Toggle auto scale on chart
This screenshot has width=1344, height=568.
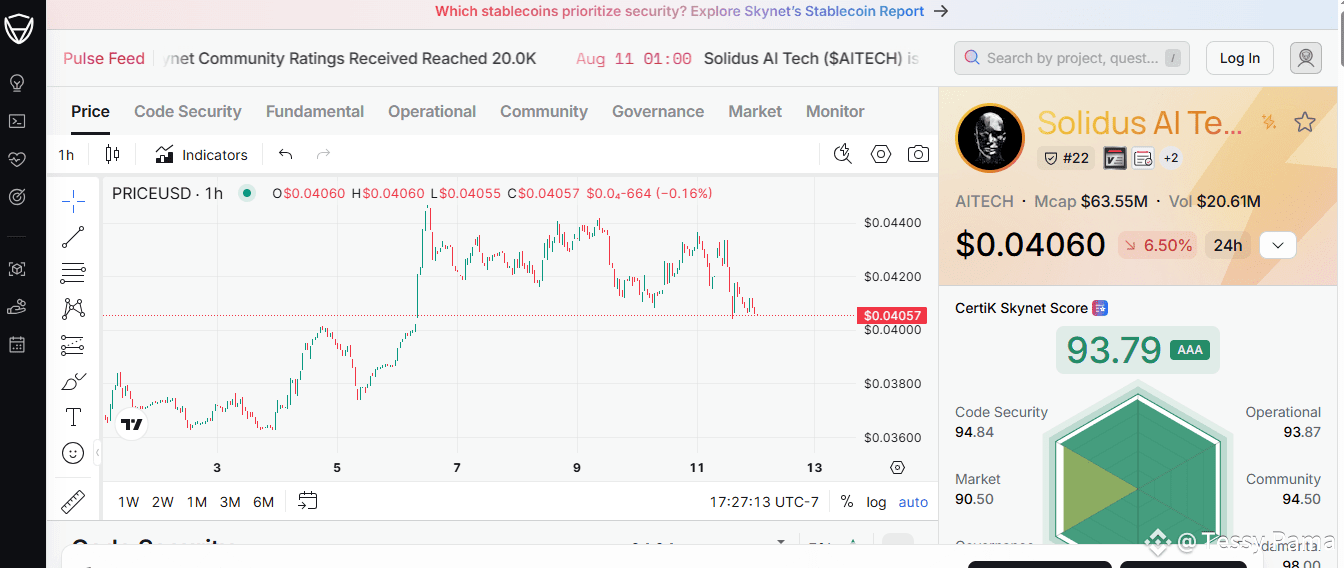(913, 502)
